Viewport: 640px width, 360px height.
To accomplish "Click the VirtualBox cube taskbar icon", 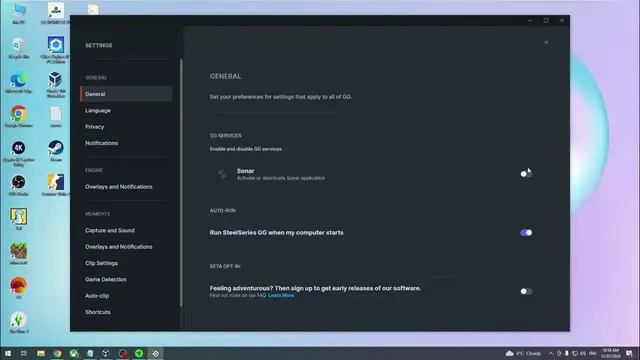I will [106, 353].
